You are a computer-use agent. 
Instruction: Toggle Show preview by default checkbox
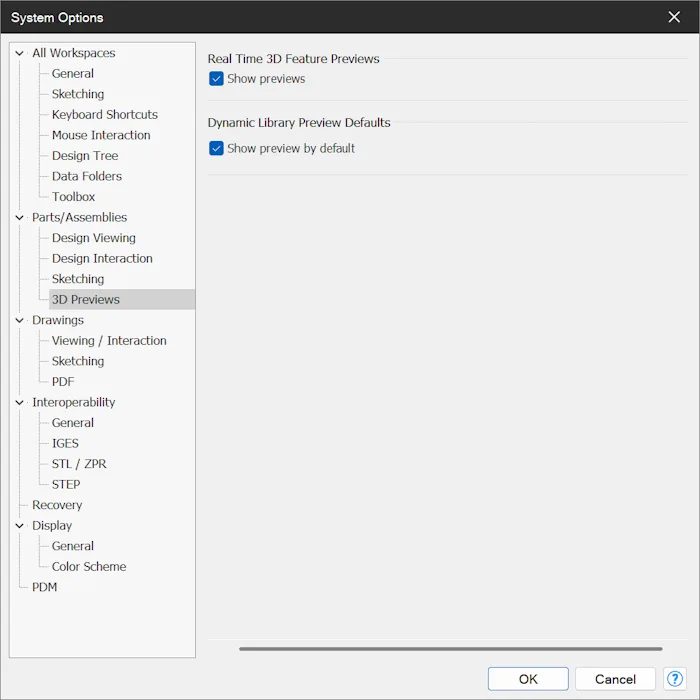click(x=216, y=148)
